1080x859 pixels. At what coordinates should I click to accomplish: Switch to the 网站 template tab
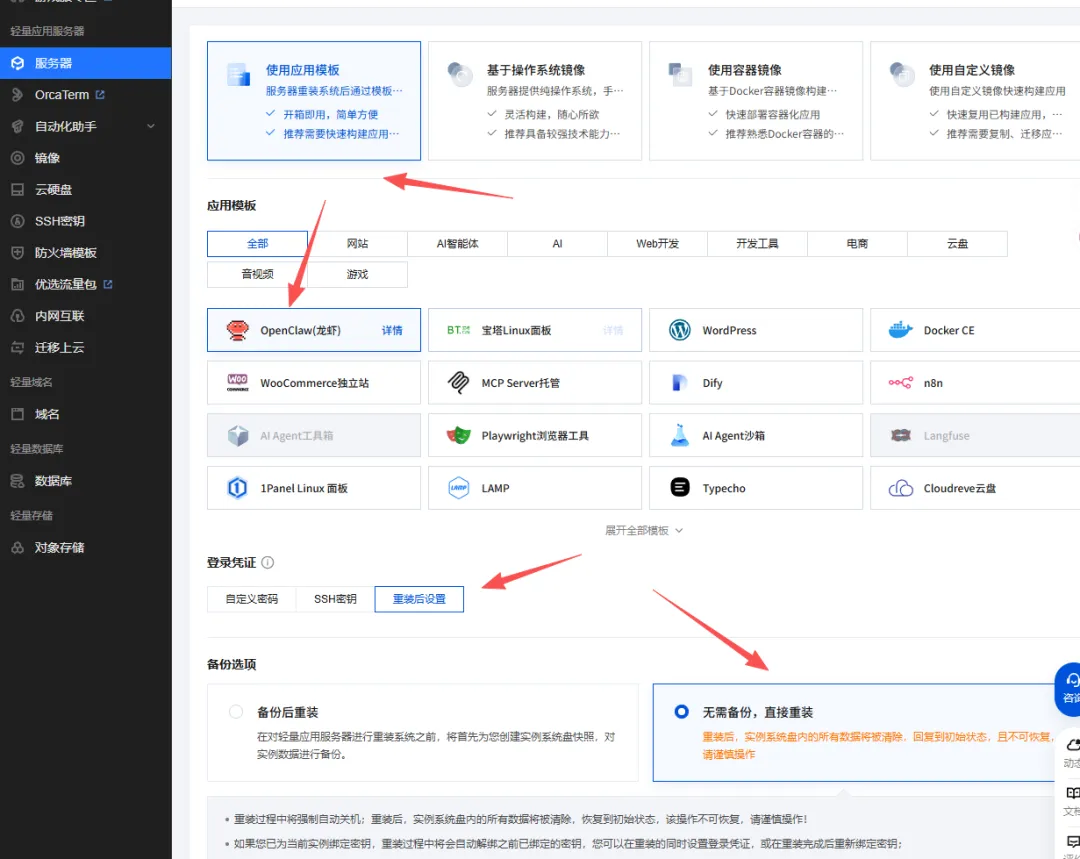(357, 244)
